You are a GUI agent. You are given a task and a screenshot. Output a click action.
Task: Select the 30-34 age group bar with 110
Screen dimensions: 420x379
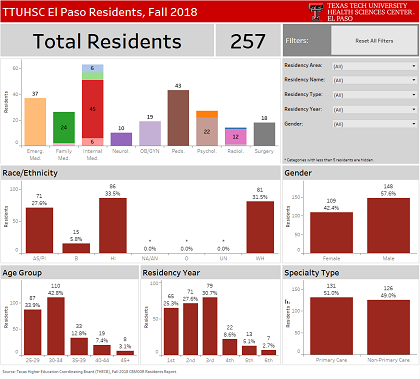[56, 326]
